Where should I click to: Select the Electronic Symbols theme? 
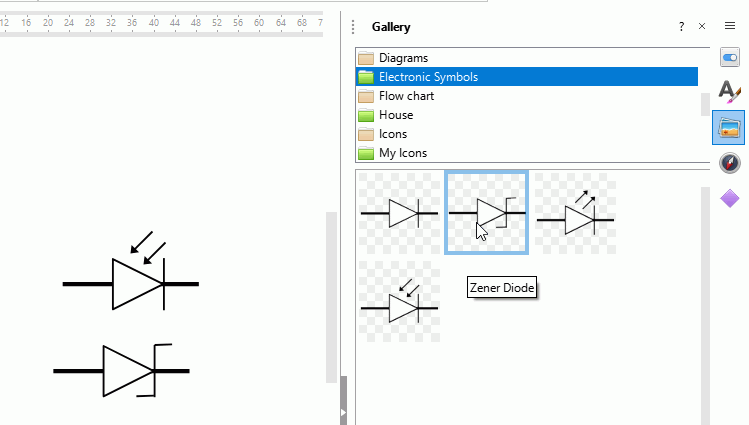(x=428, y=77)
